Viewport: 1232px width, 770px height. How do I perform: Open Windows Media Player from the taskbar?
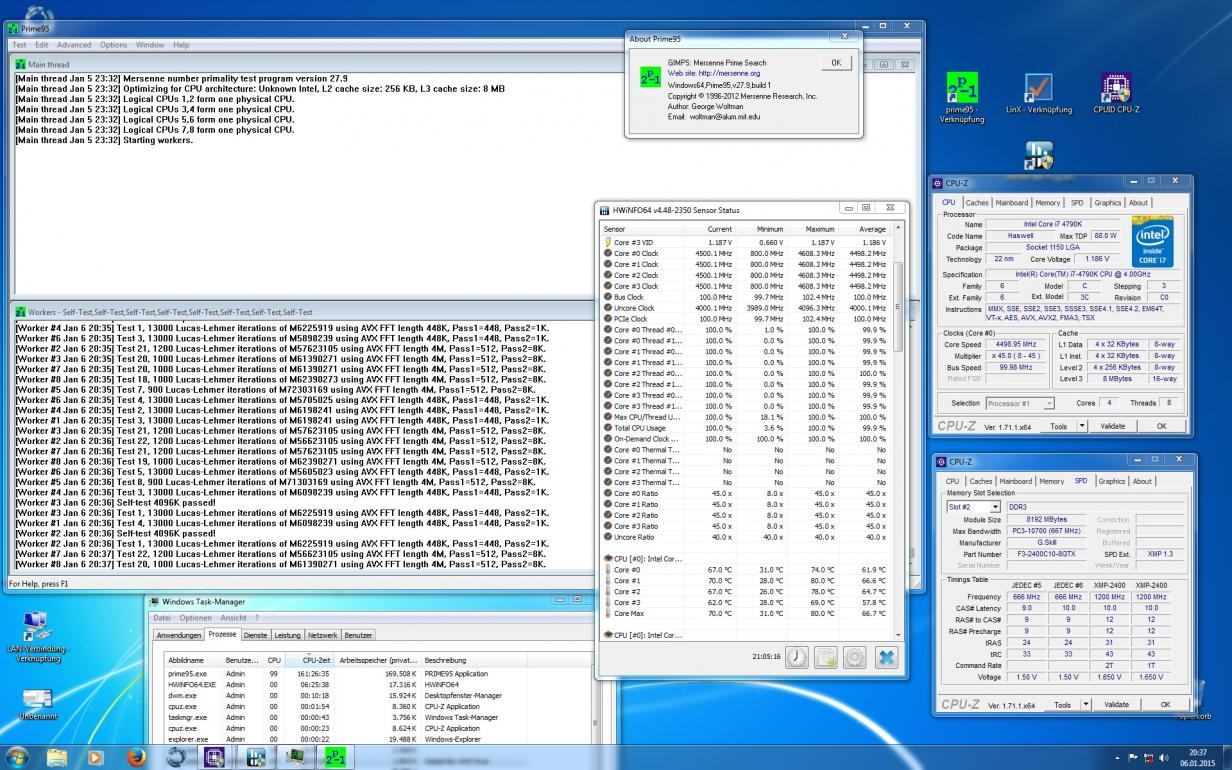pyautogui.click(x=95, y=757)
